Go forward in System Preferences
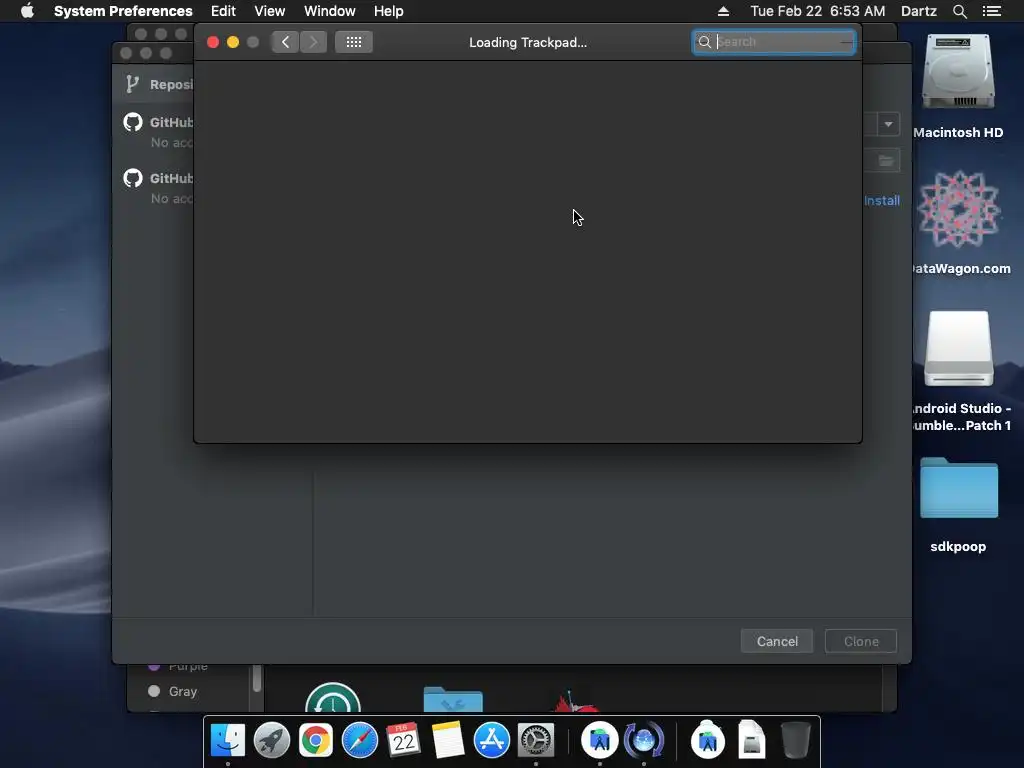Viewport: 1024px width, 768px height. click(x=313, y=42)
